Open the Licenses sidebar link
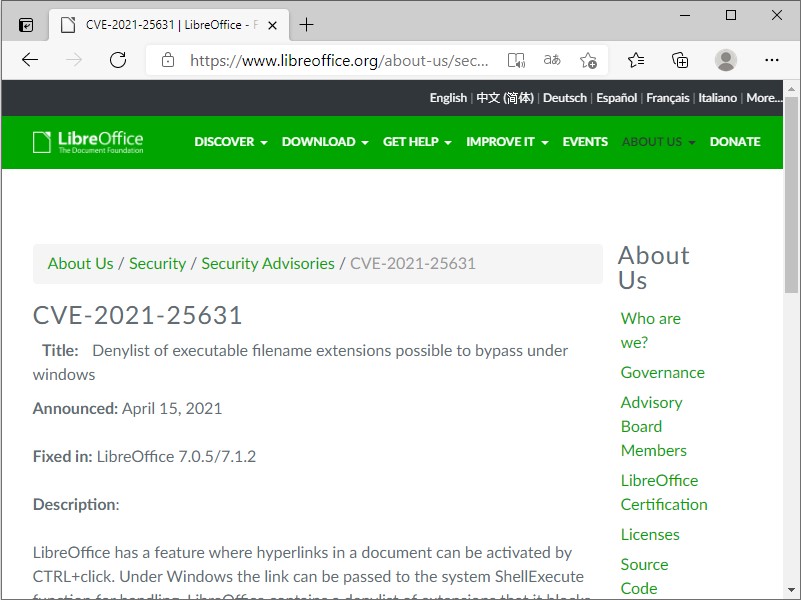The width and height of the screenshot is (801, 600). point(650,535)
